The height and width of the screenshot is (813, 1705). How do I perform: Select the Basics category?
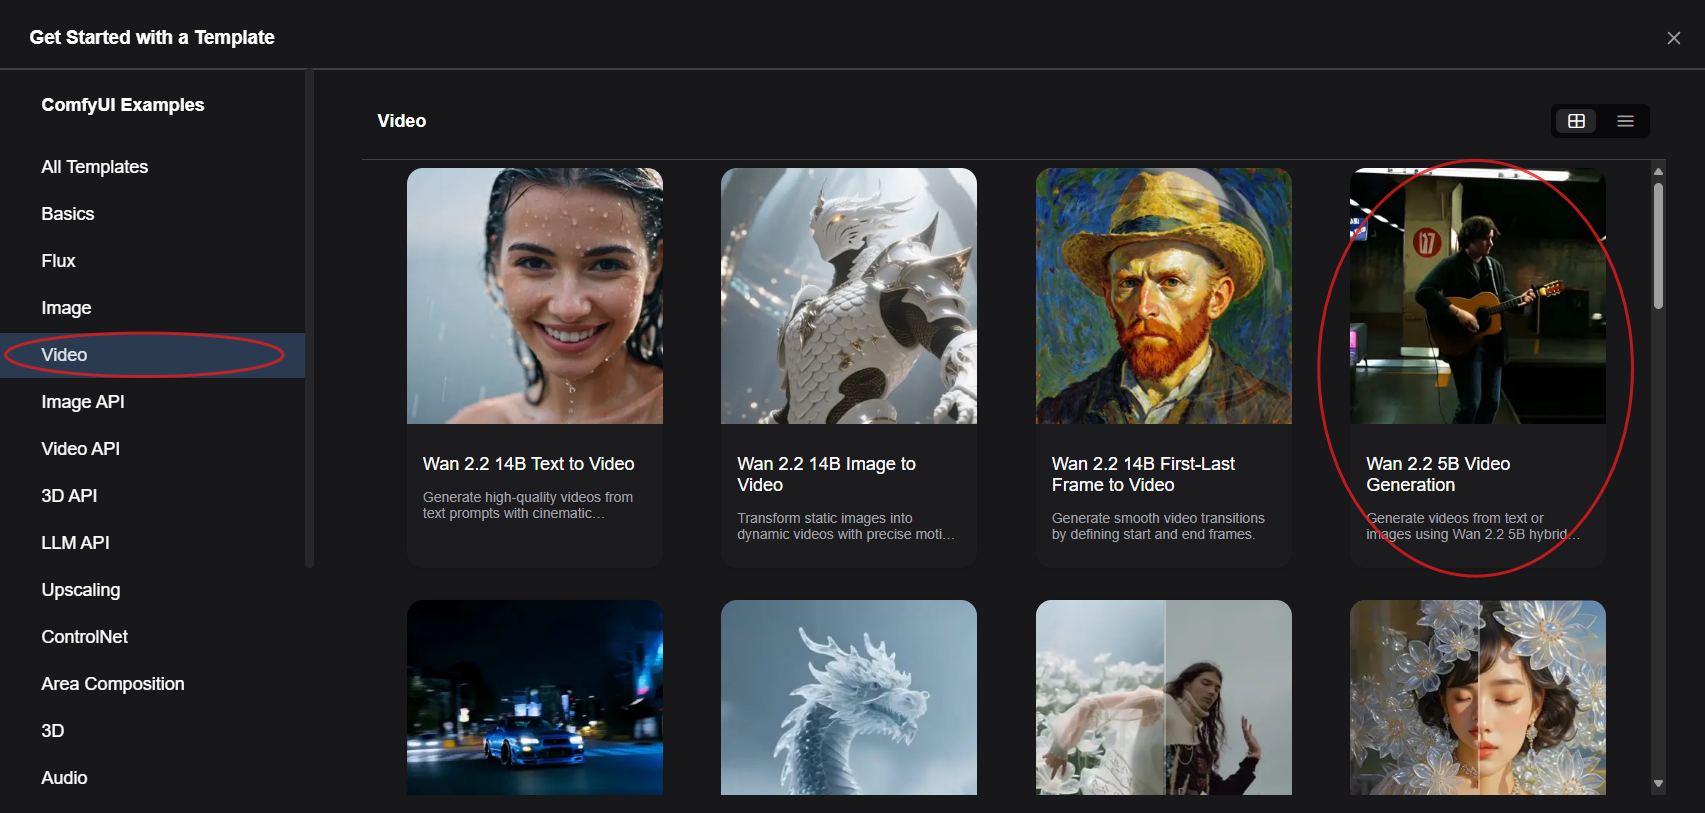[x=152, y=214]
